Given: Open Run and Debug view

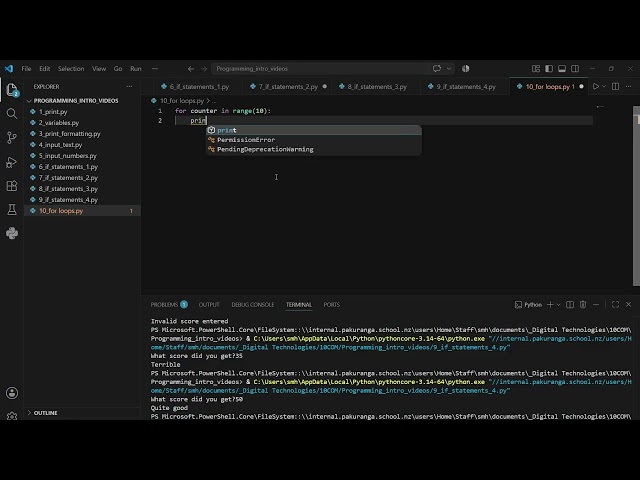Looking at the screenshot, I should tap(12, 162).
